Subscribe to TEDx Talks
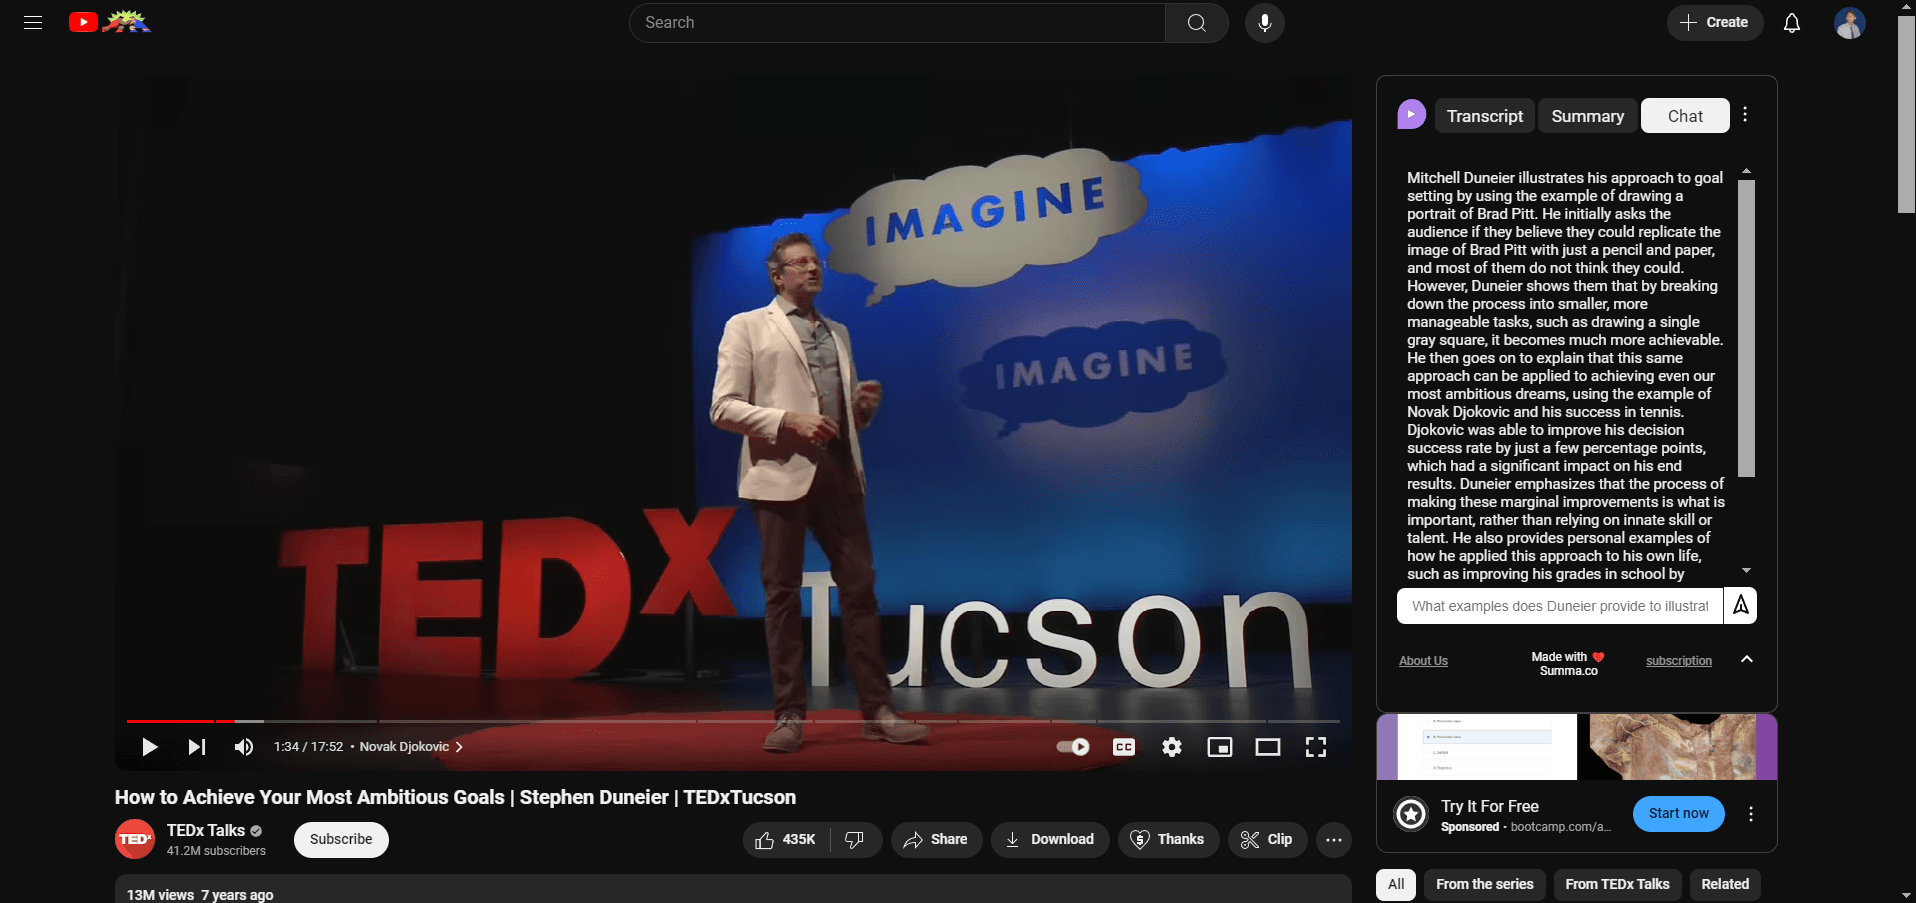The image size is (1916, 903). [x=340, y=839]
